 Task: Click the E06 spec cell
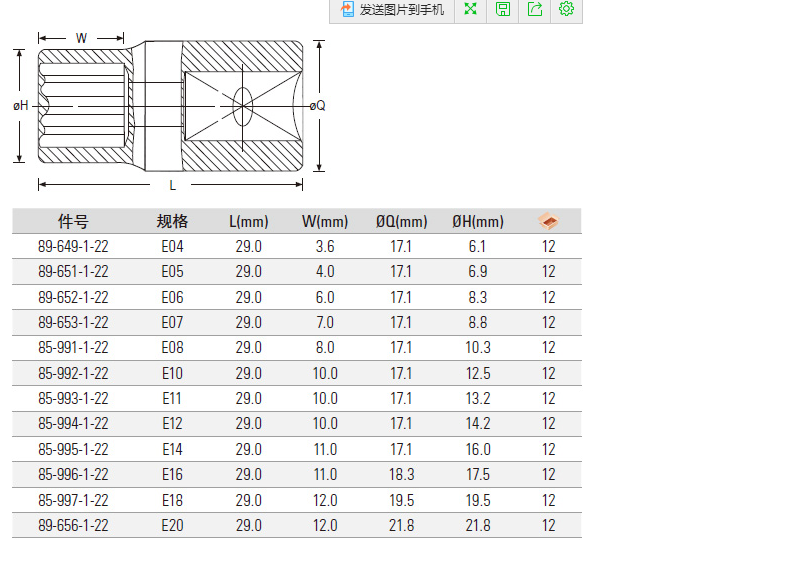pyautogui.click(x=172, y=297)
